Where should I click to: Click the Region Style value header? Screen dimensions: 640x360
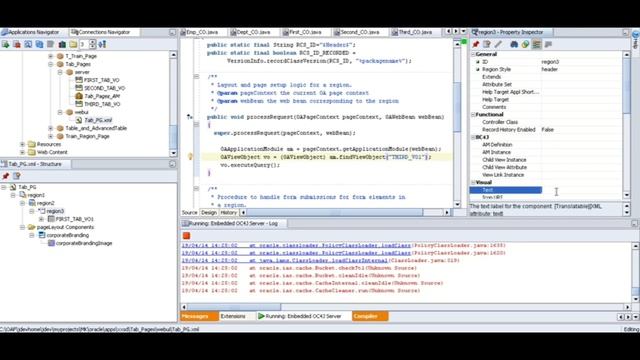click(x=549, y=69)
